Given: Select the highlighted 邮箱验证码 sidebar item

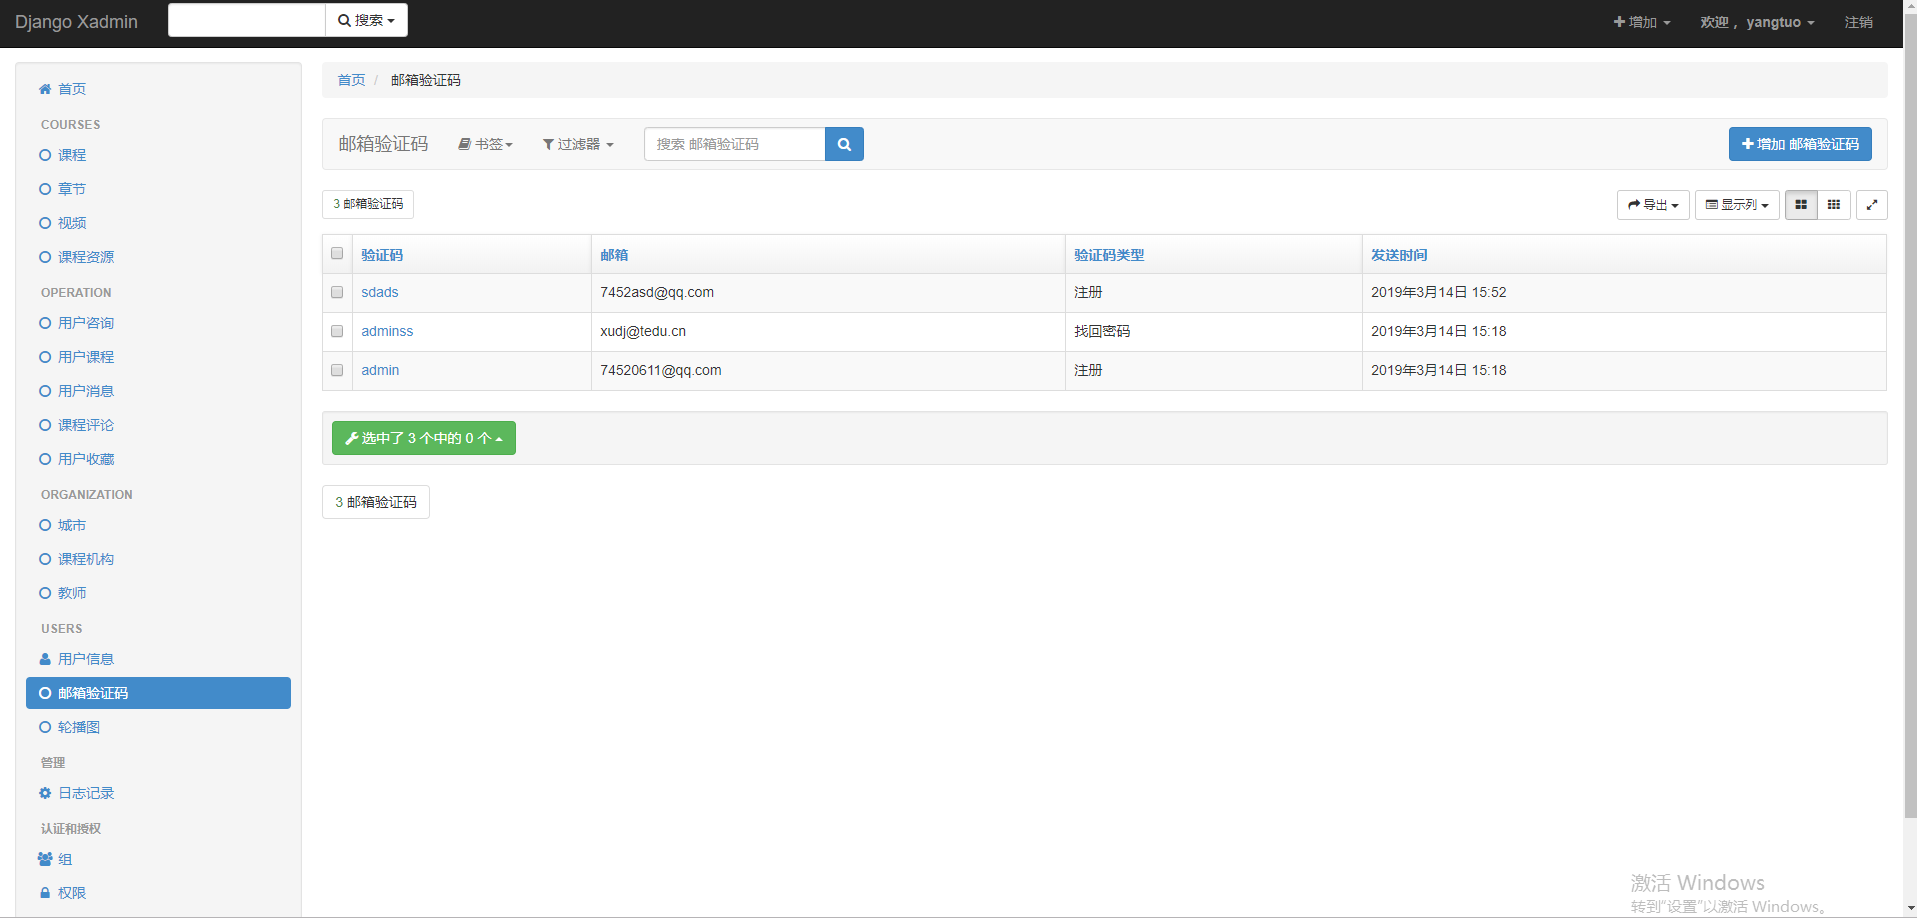Looking at the screenshot, I should point(158,693).
